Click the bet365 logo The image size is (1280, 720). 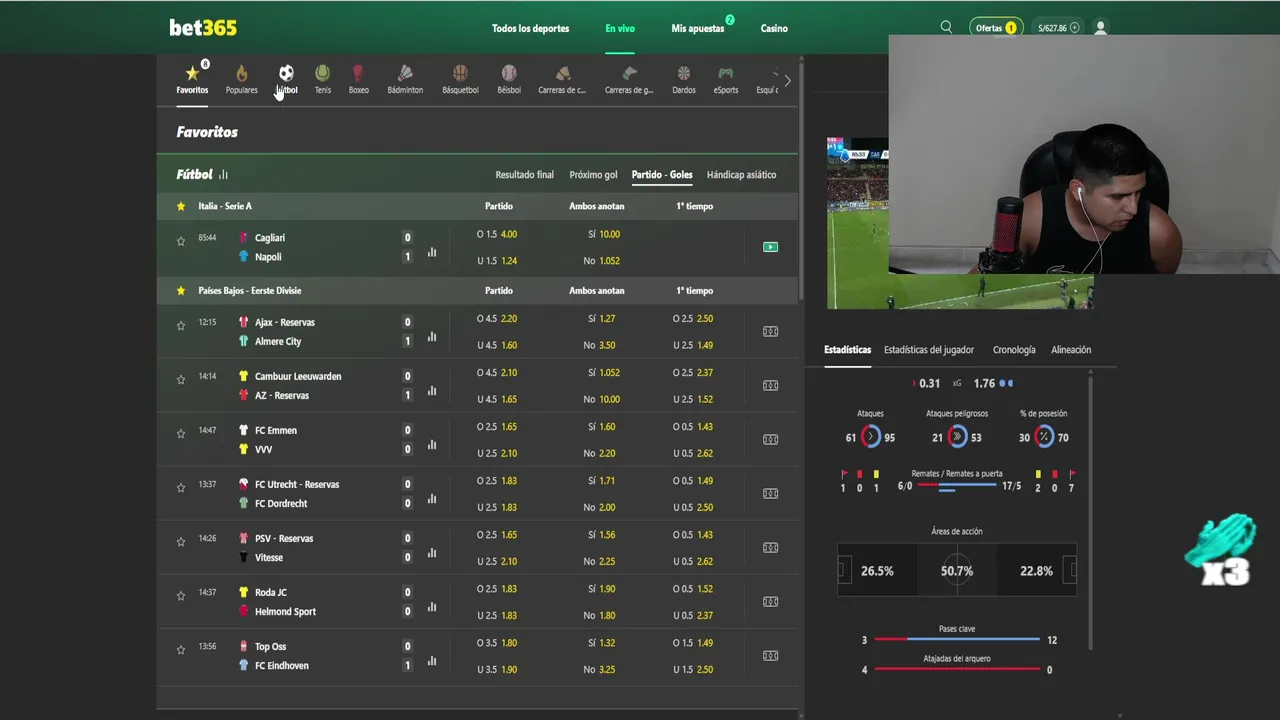(203, 28)
